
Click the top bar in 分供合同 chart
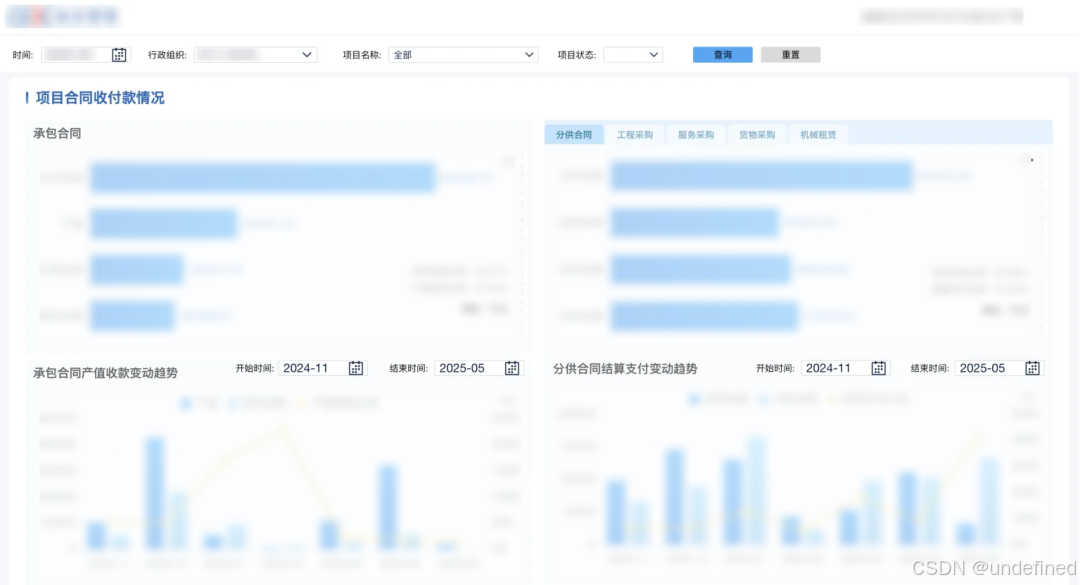coord(761,176)
